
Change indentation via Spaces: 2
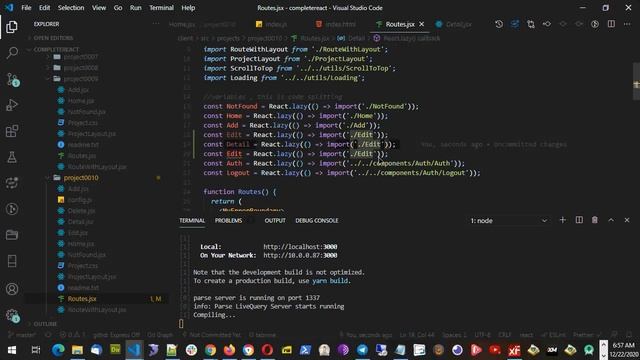coord(454,335)
